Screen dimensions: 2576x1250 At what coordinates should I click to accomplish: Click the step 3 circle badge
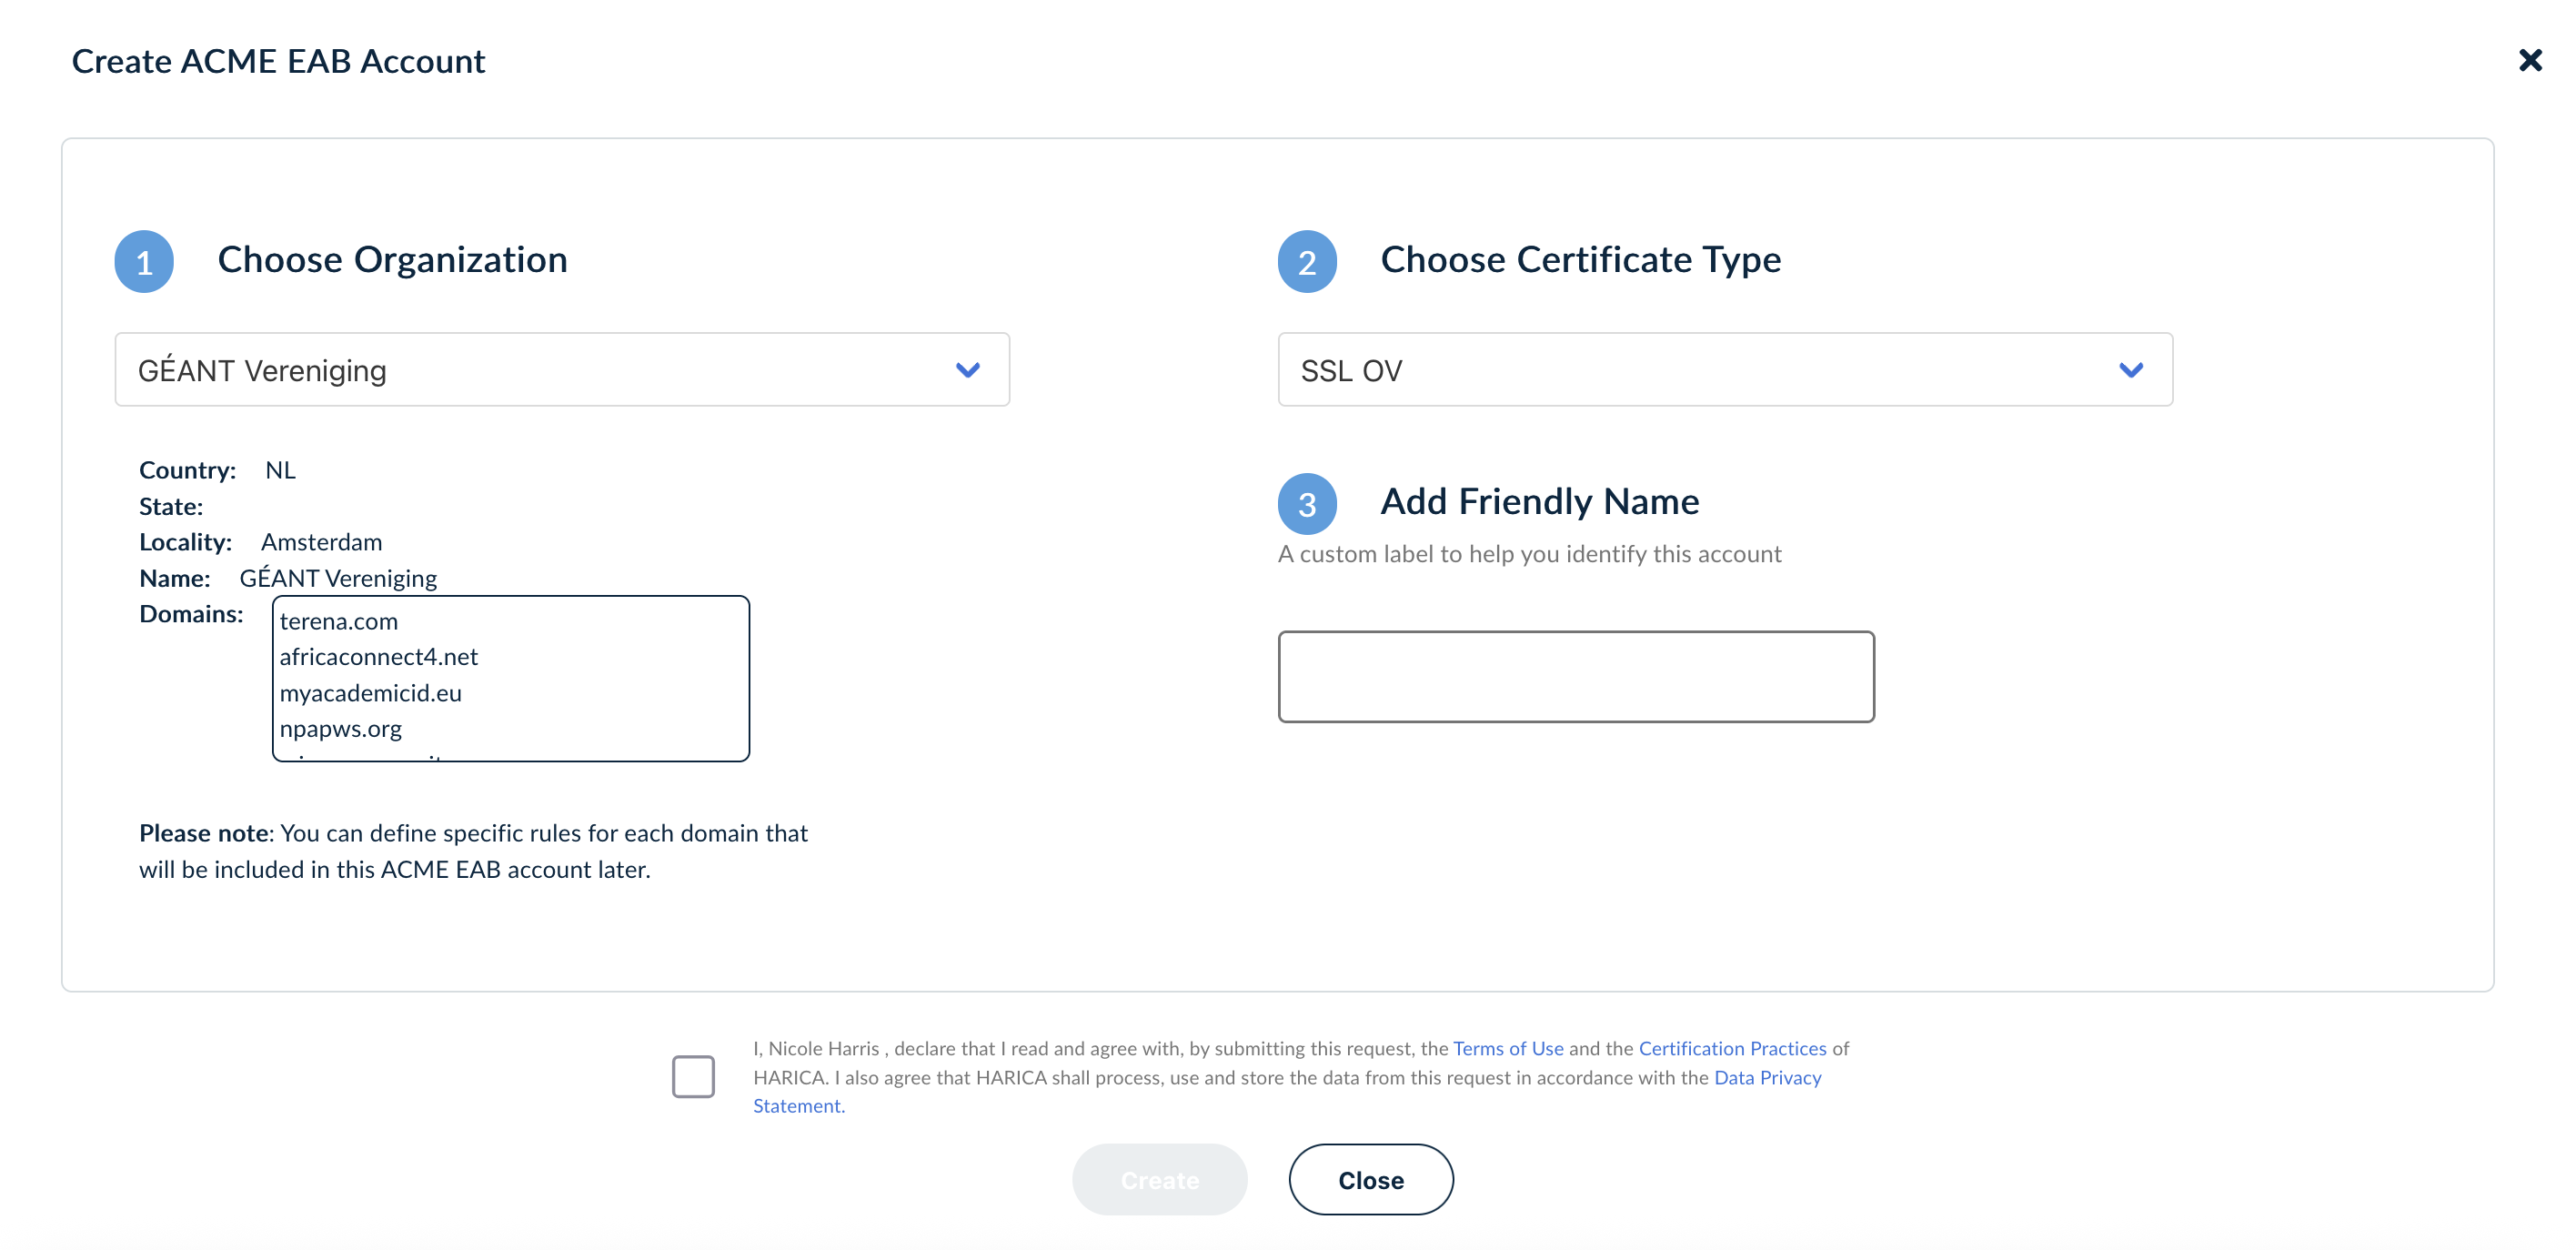[x=1307, y=504]
